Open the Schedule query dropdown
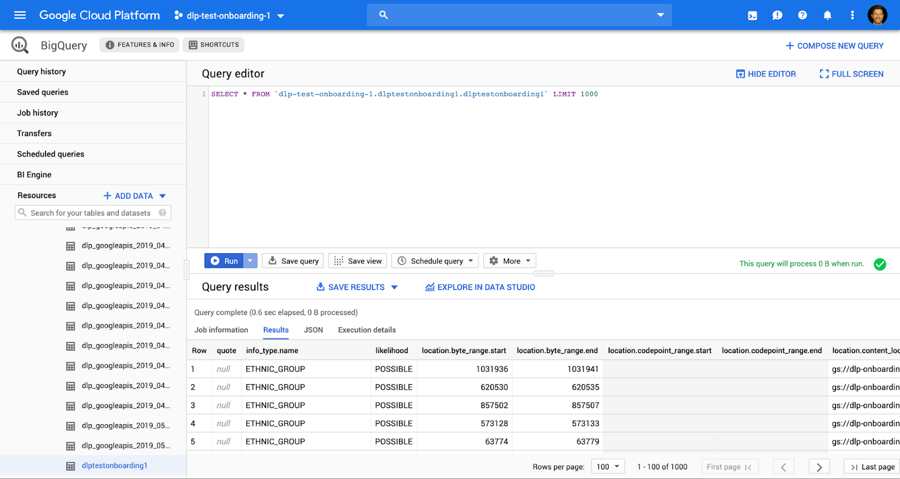 (435, 261)
